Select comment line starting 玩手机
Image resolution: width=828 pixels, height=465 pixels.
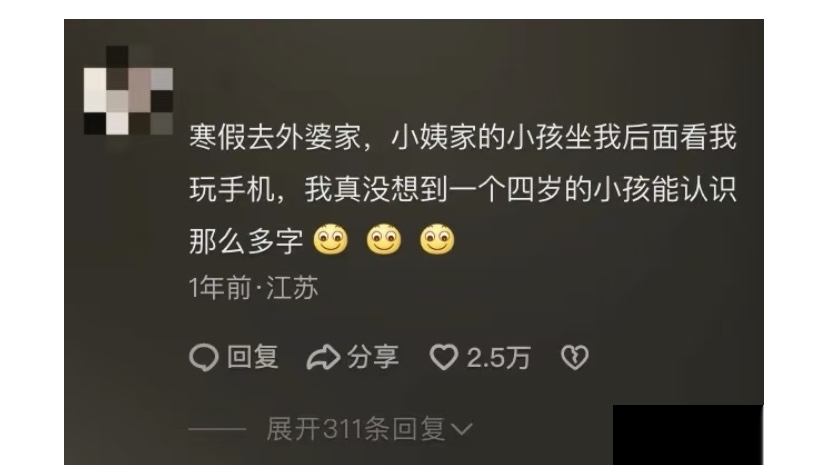tap(463, 189)
